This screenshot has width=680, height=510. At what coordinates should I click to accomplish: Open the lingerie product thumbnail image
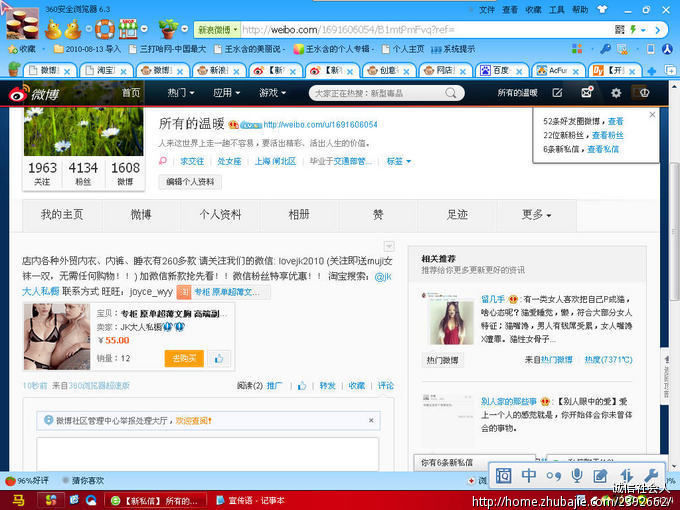coord(57,337)
